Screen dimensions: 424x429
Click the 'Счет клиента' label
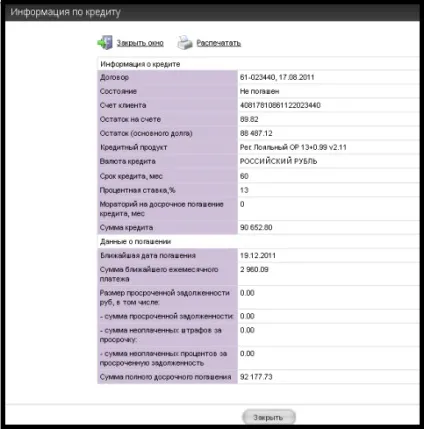123,105
